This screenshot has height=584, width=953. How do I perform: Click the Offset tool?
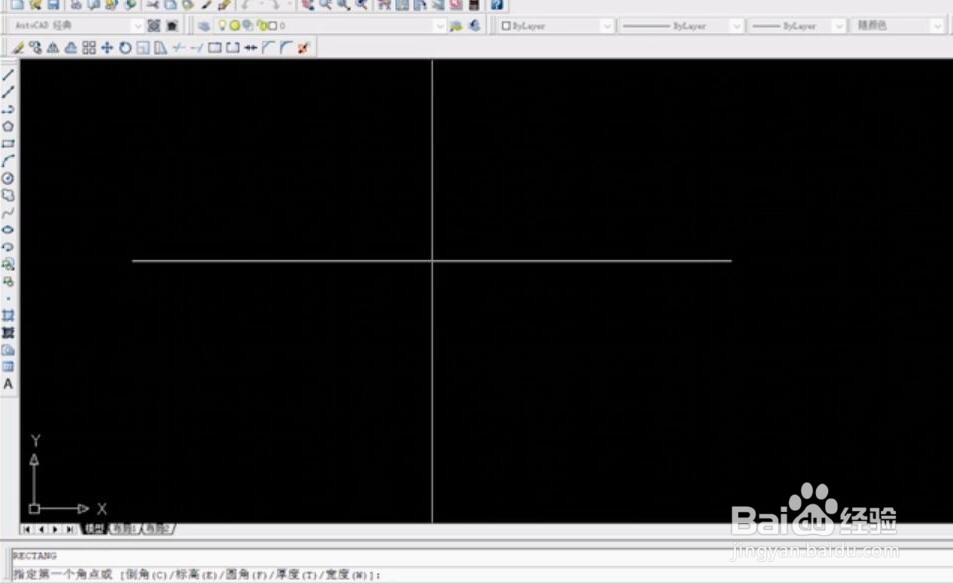tap(71, 47)
